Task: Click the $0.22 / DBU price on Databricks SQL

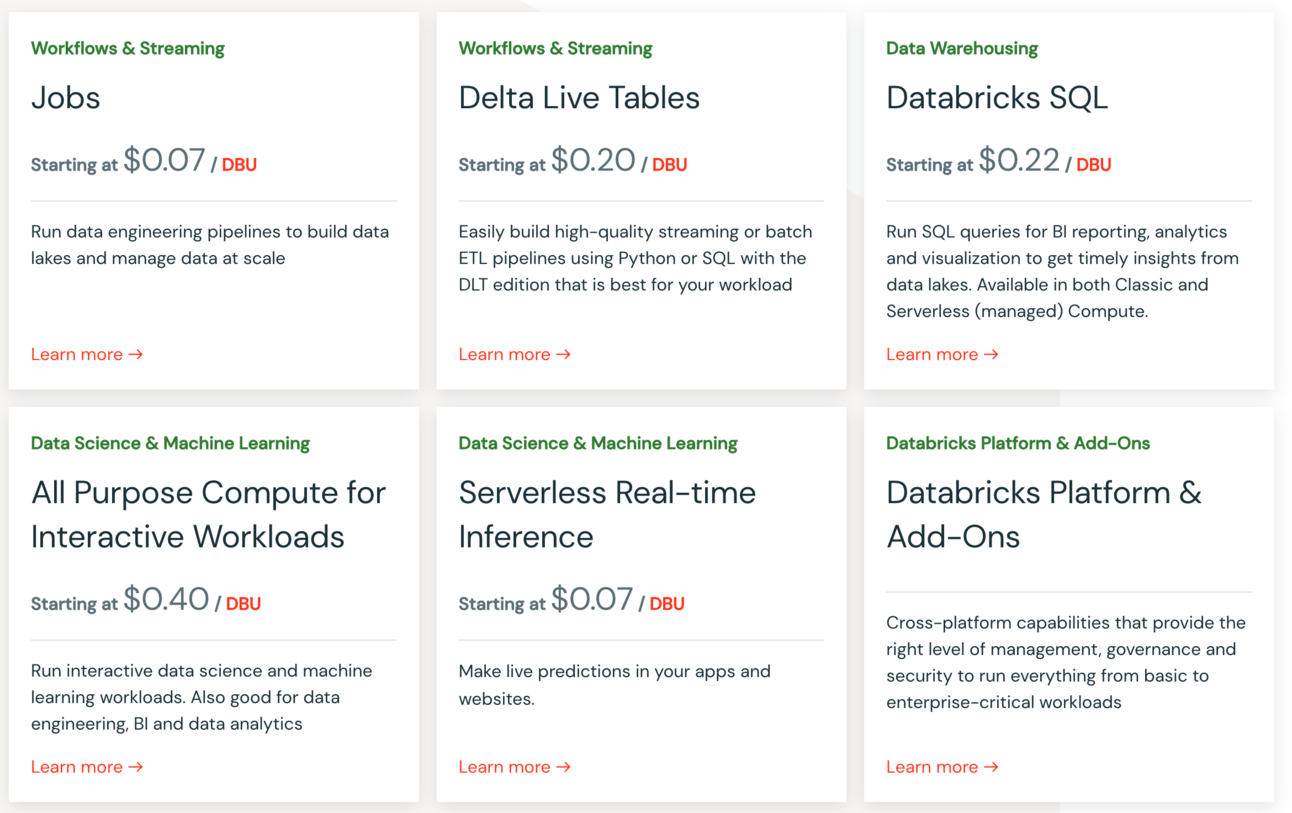Action: coord(1044,161)
